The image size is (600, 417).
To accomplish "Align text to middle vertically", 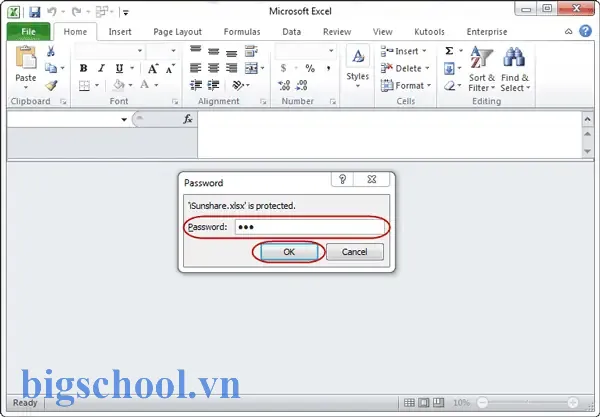I will coord(214,51).
